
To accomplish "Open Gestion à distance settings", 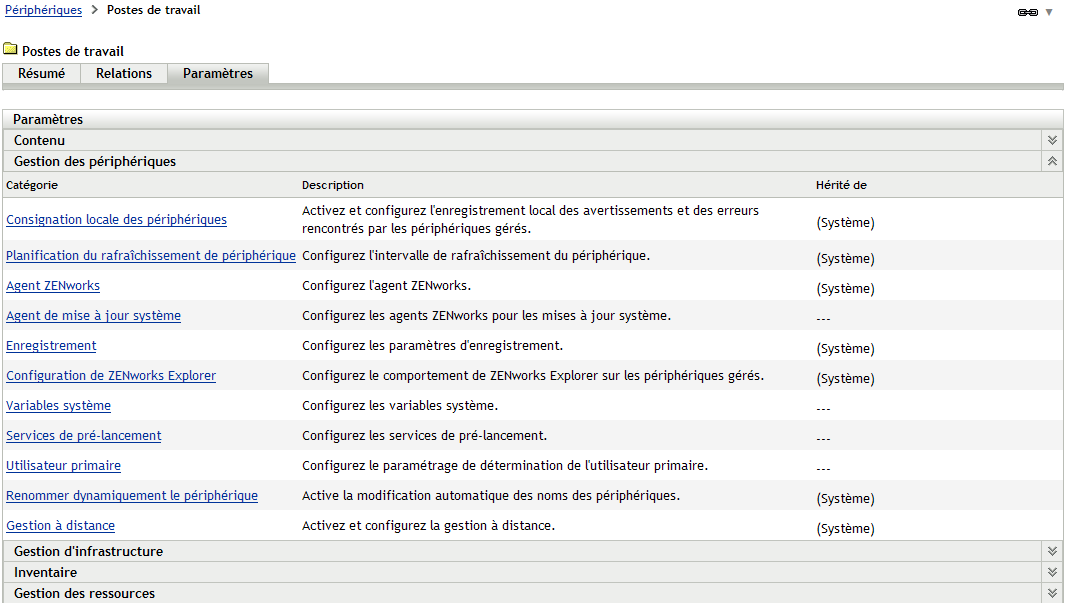I will click(x=60, y=525).
